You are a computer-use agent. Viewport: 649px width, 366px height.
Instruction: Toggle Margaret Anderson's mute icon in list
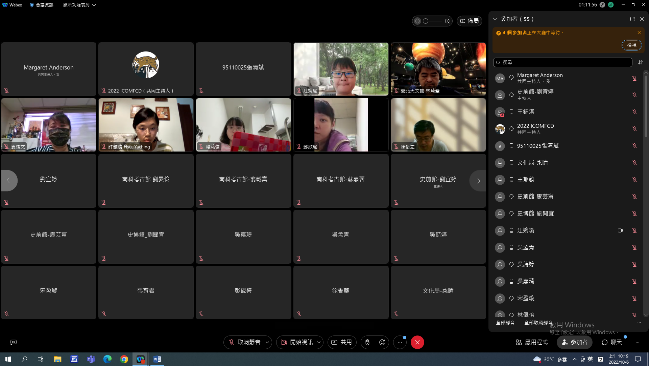click(634, 78)
